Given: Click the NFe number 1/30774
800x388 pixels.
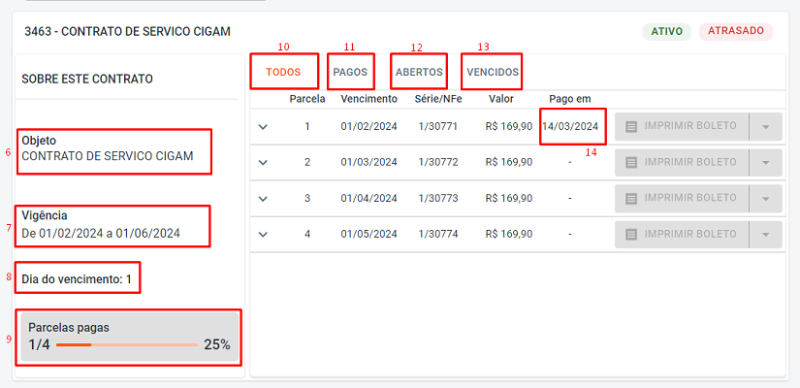Looking at the screenshot, I should [438, 234].
